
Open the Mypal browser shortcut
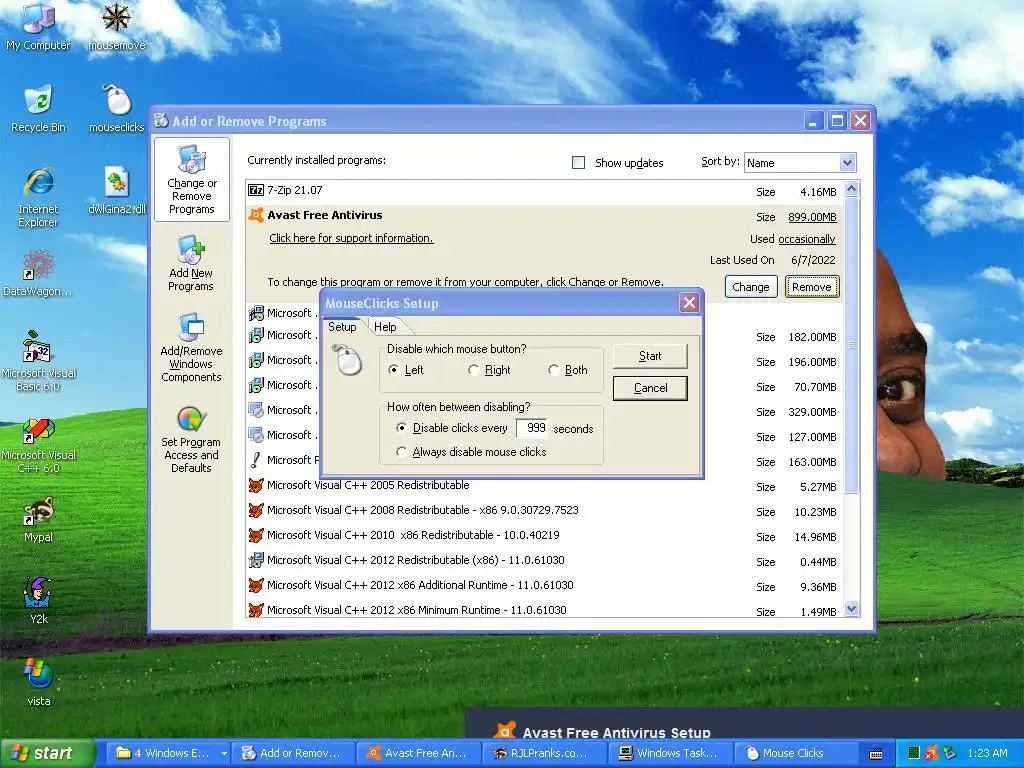[38, 519]
